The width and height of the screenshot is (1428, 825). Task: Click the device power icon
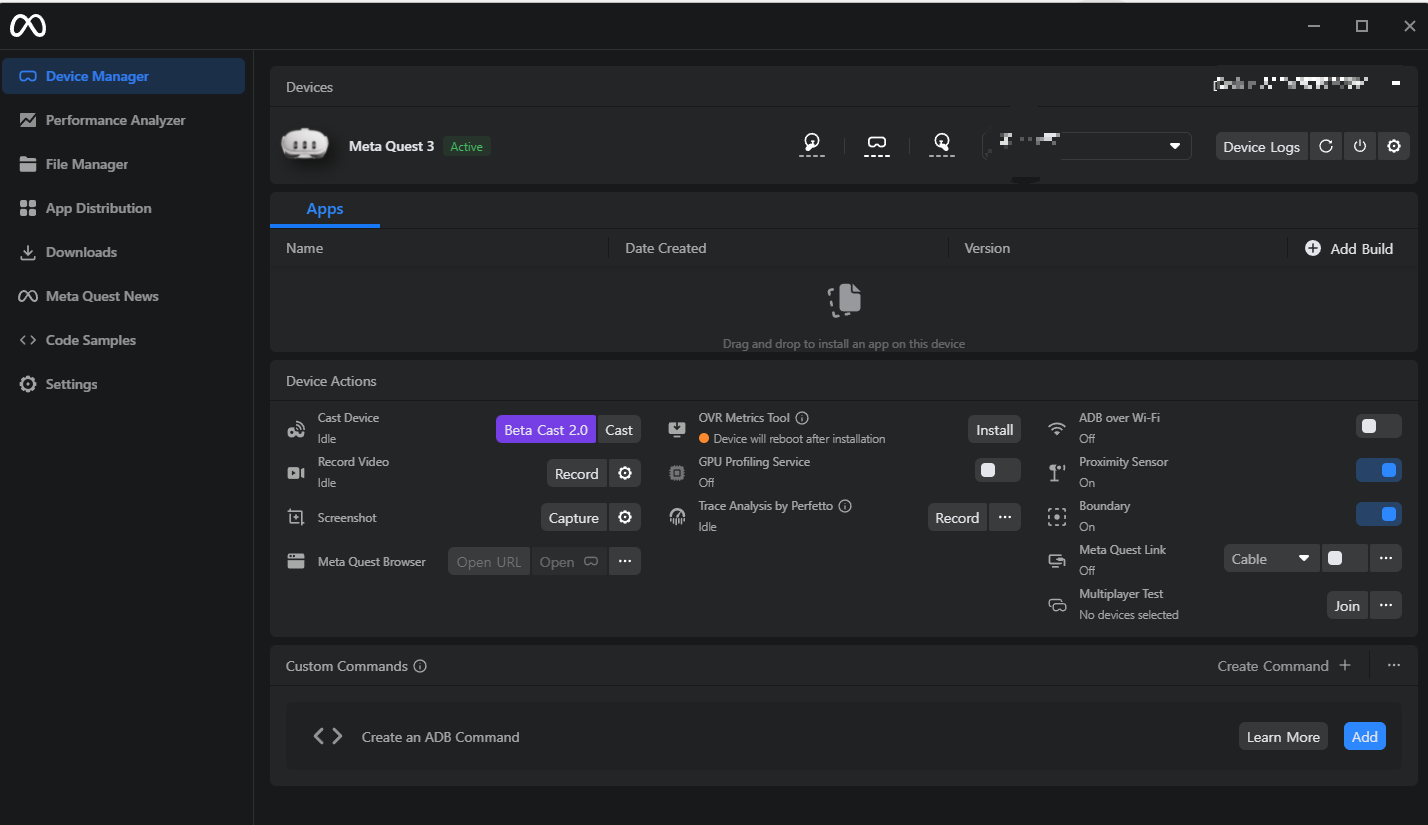point(1360,146)
